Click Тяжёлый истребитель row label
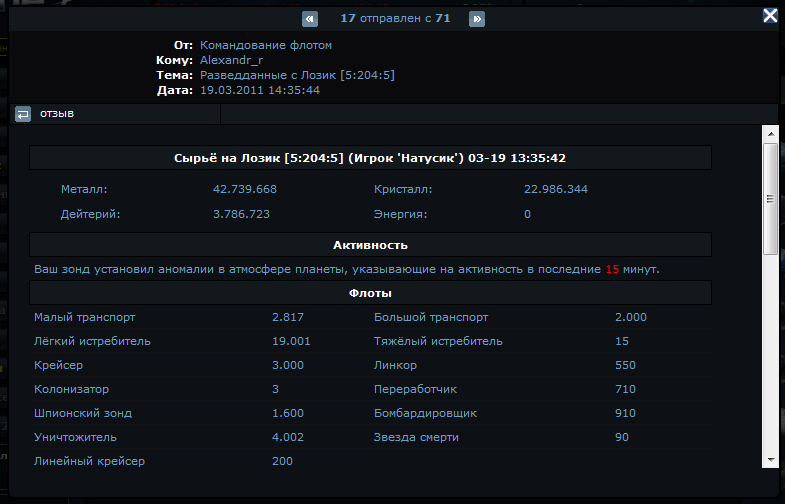 438,341
